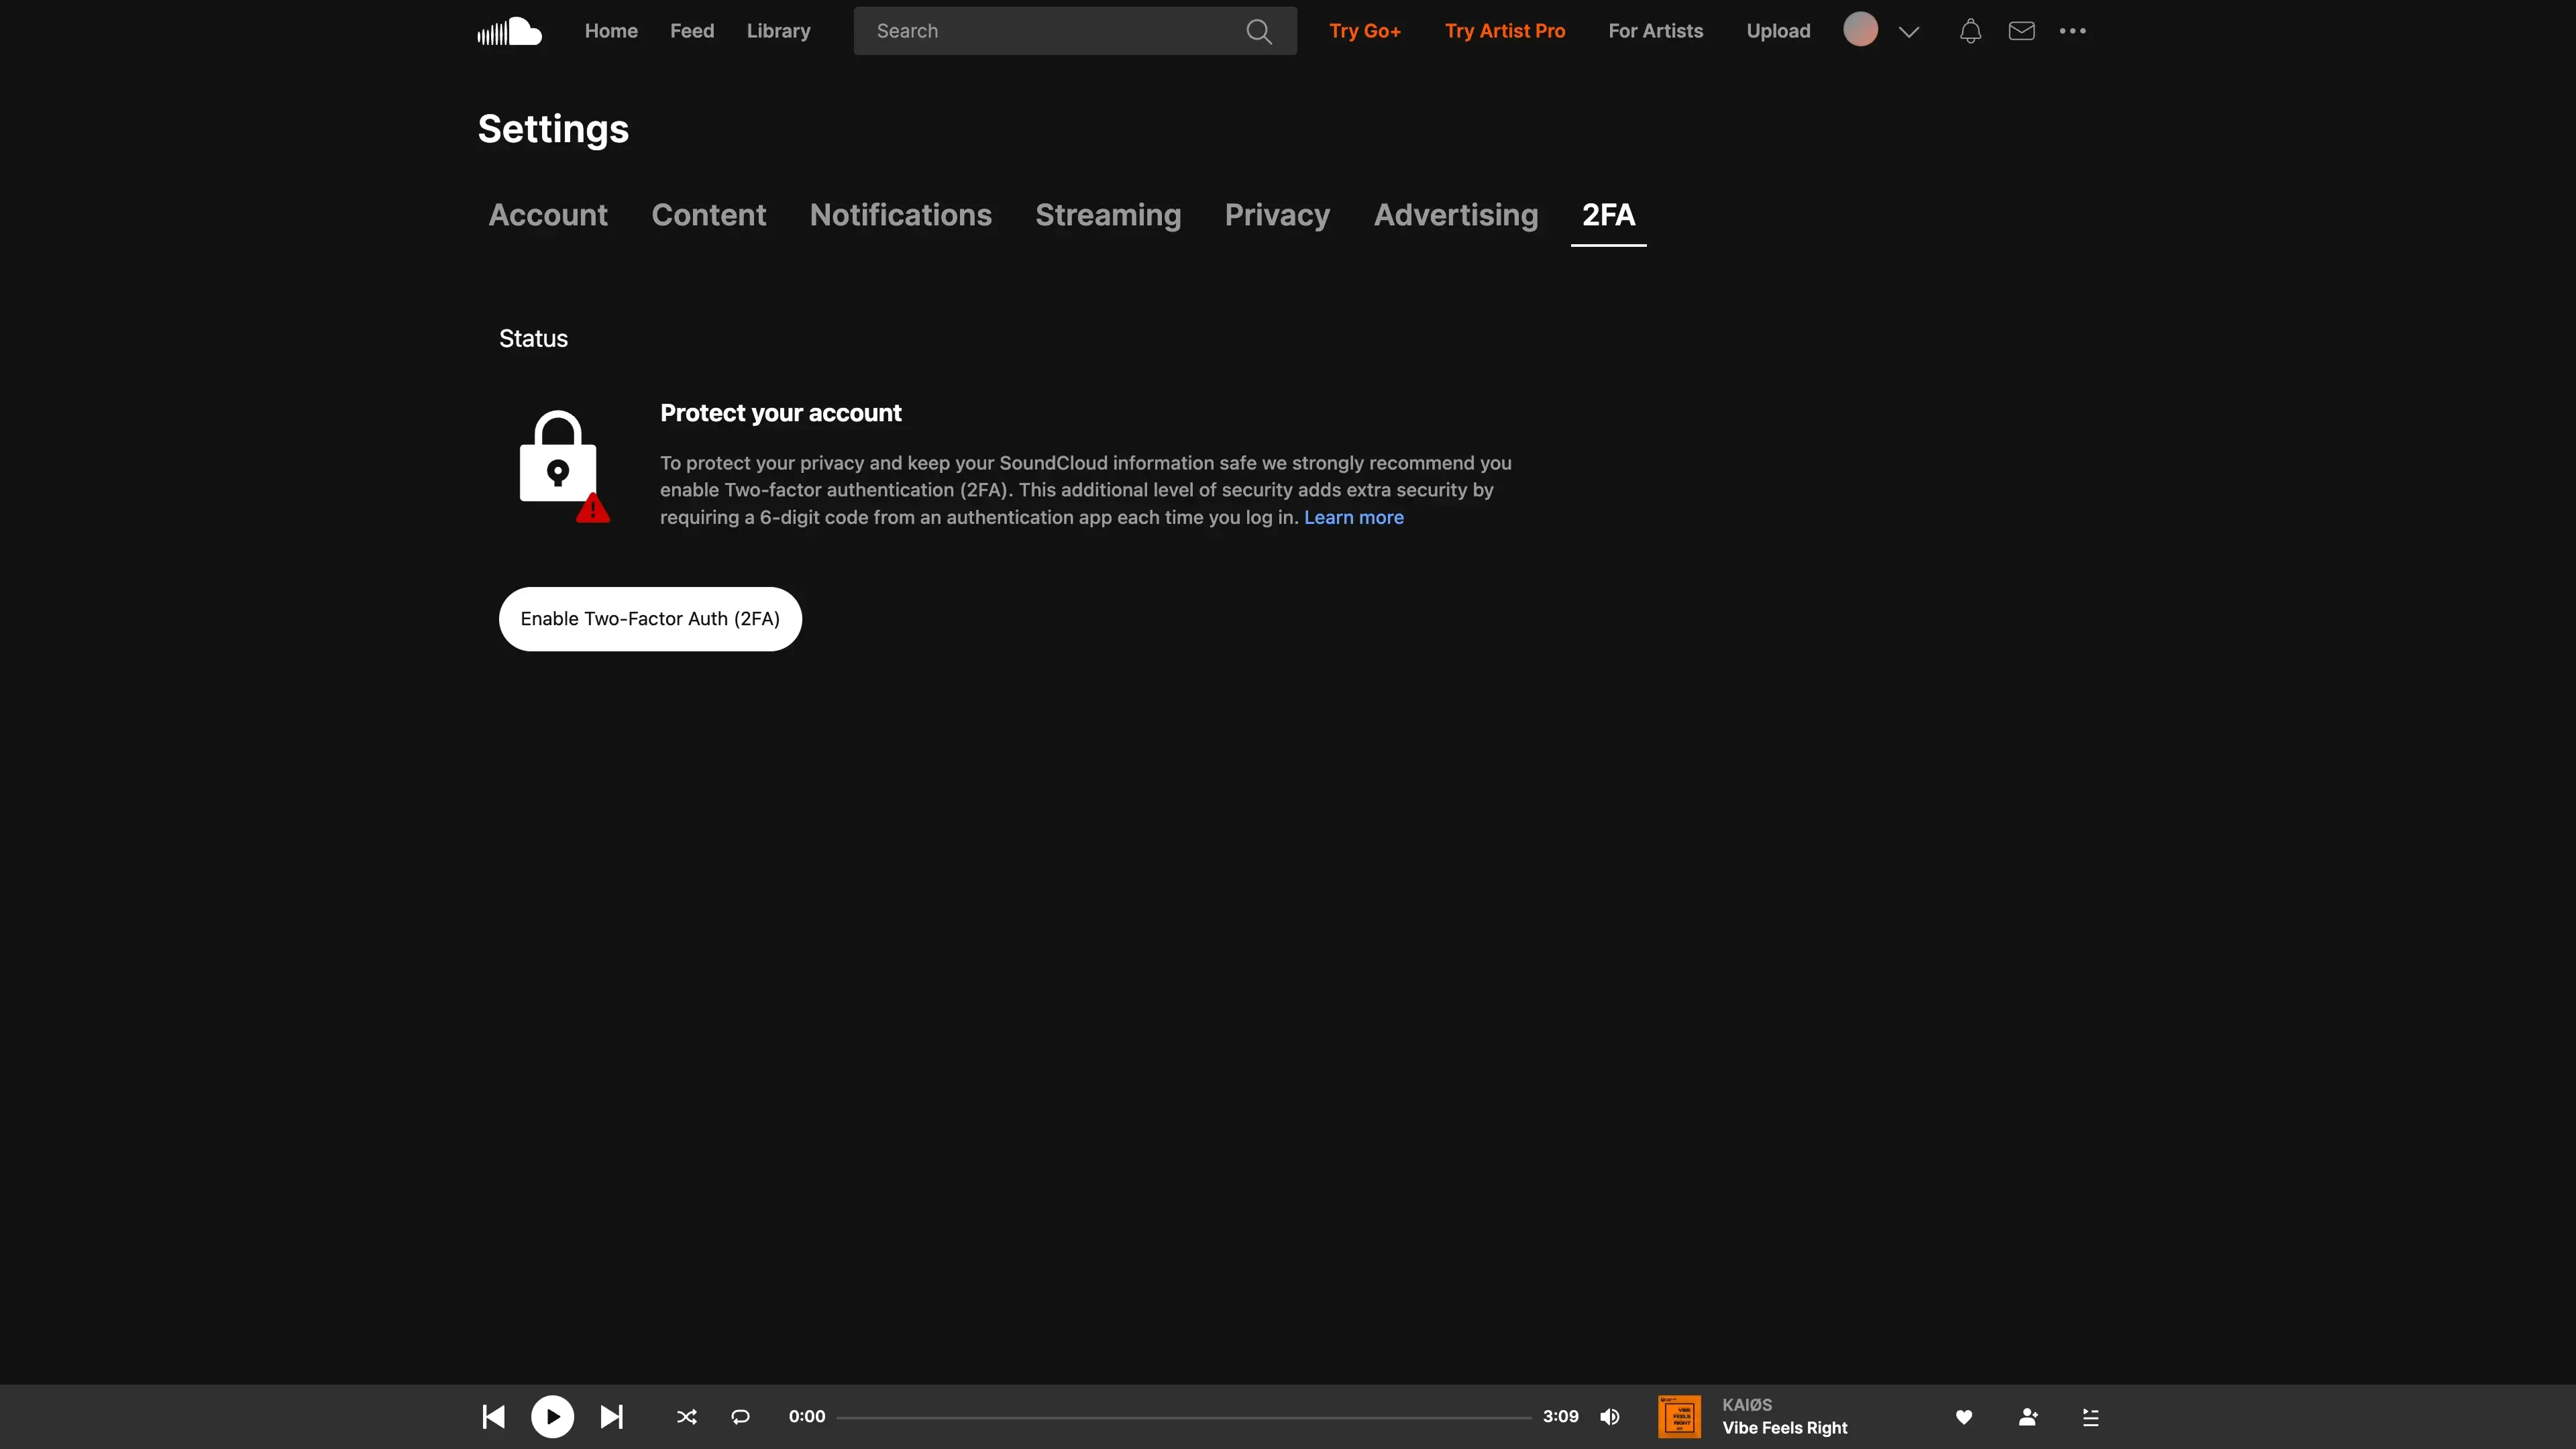This screenshot has width=2576, height=1449.
Task: Toggle shuffle mode
Action: click(x=686, y=1416)
